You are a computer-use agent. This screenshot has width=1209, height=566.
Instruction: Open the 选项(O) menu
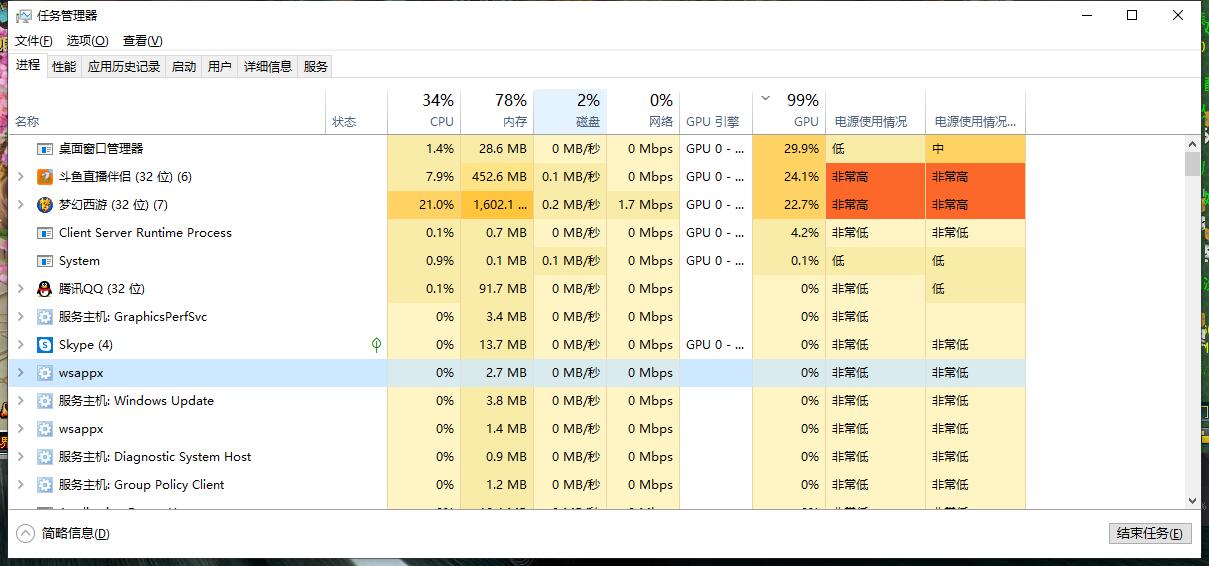pos(87,41)
